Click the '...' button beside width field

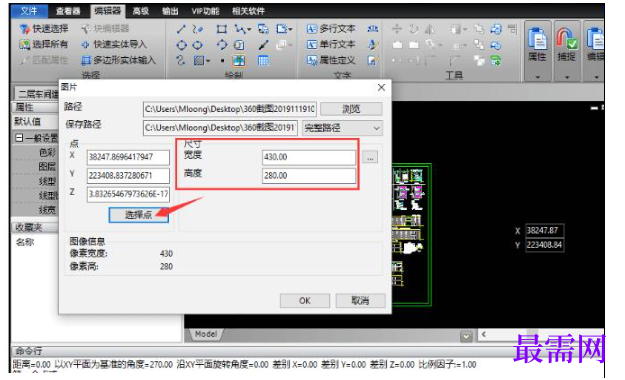click(x=370, y=158)
